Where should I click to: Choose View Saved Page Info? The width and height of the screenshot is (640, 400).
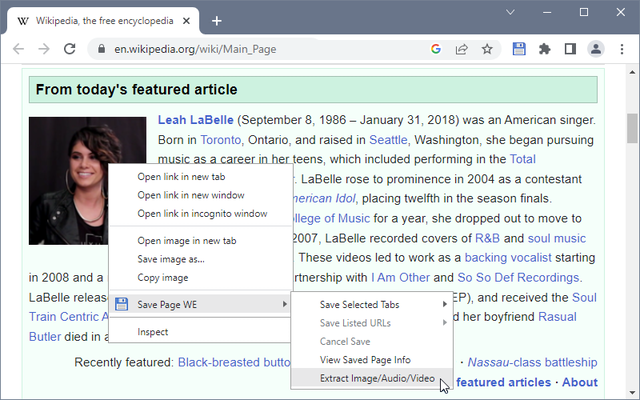coord(372,360)
